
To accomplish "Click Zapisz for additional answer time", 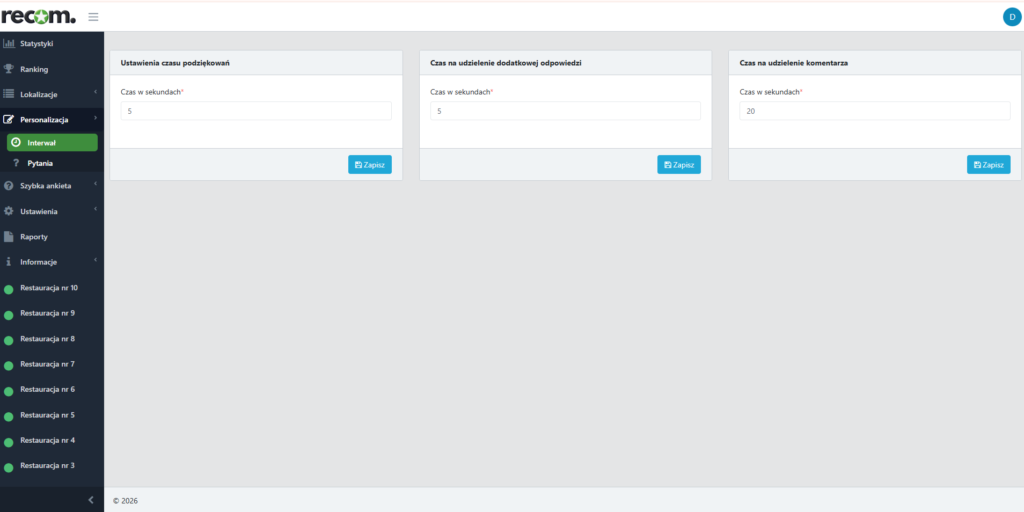I will [679, 165].
